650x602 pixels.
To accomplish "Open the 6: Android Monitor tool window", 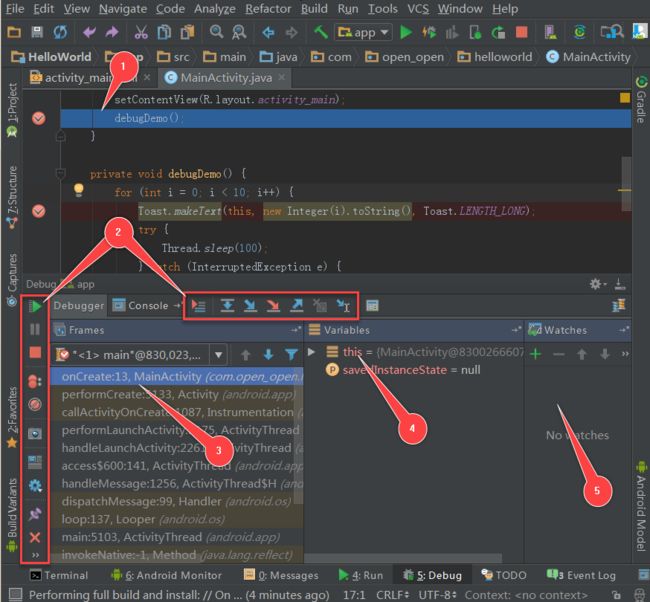I will pyautogui.click(x=166, y=575).
